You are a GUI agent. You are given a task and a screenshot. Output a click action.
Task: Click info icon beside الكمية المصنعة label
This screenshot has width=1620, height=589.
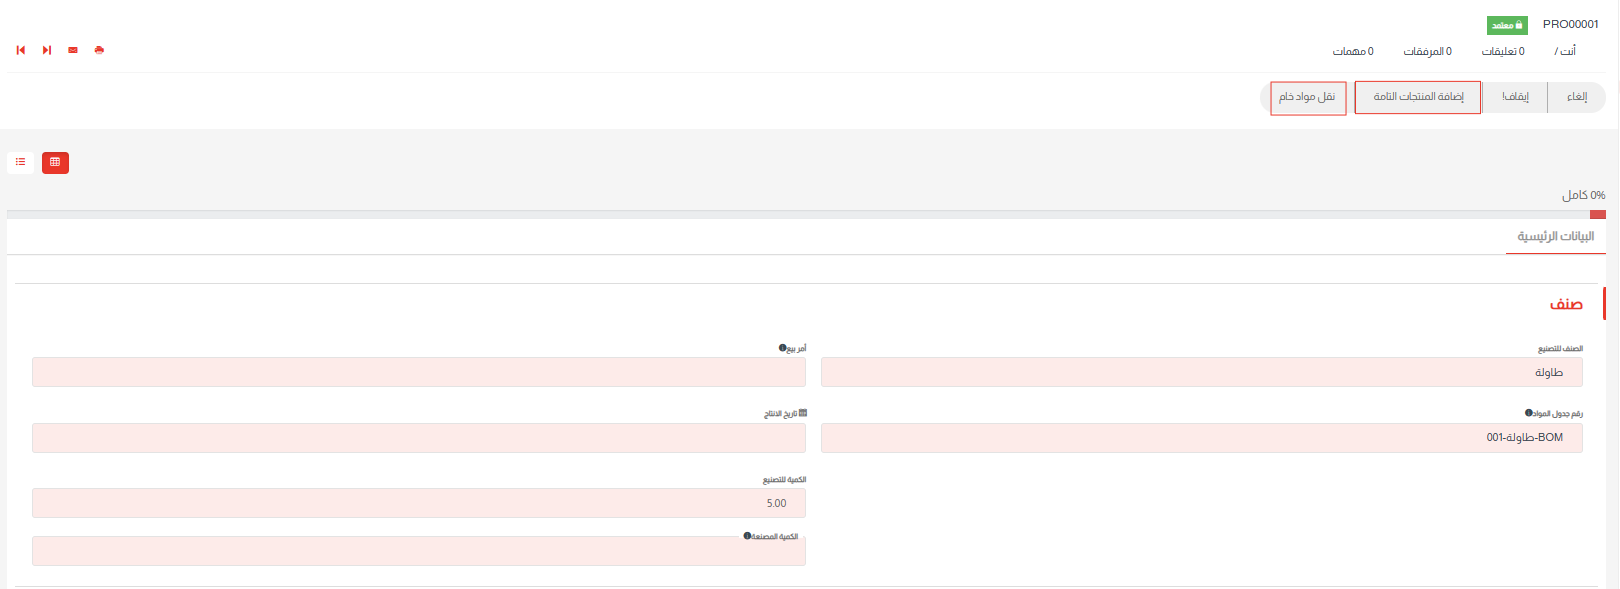click(747, 536)
